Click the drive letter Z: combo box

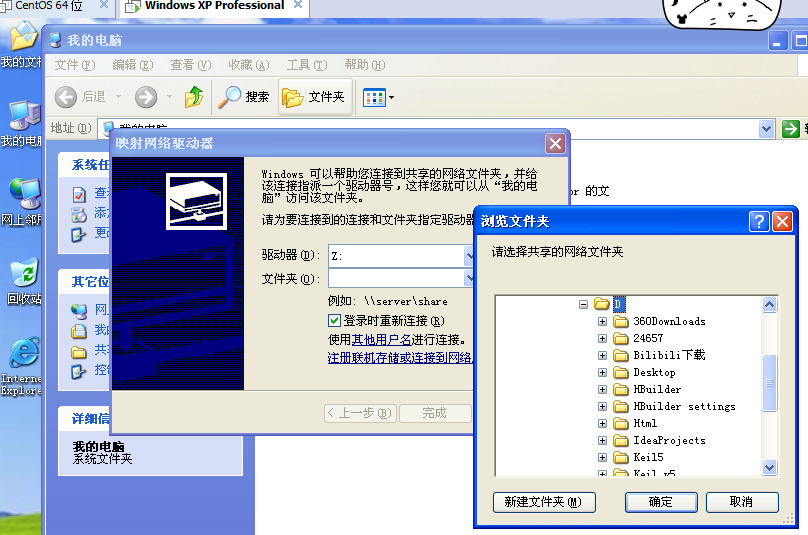point(401,256)
